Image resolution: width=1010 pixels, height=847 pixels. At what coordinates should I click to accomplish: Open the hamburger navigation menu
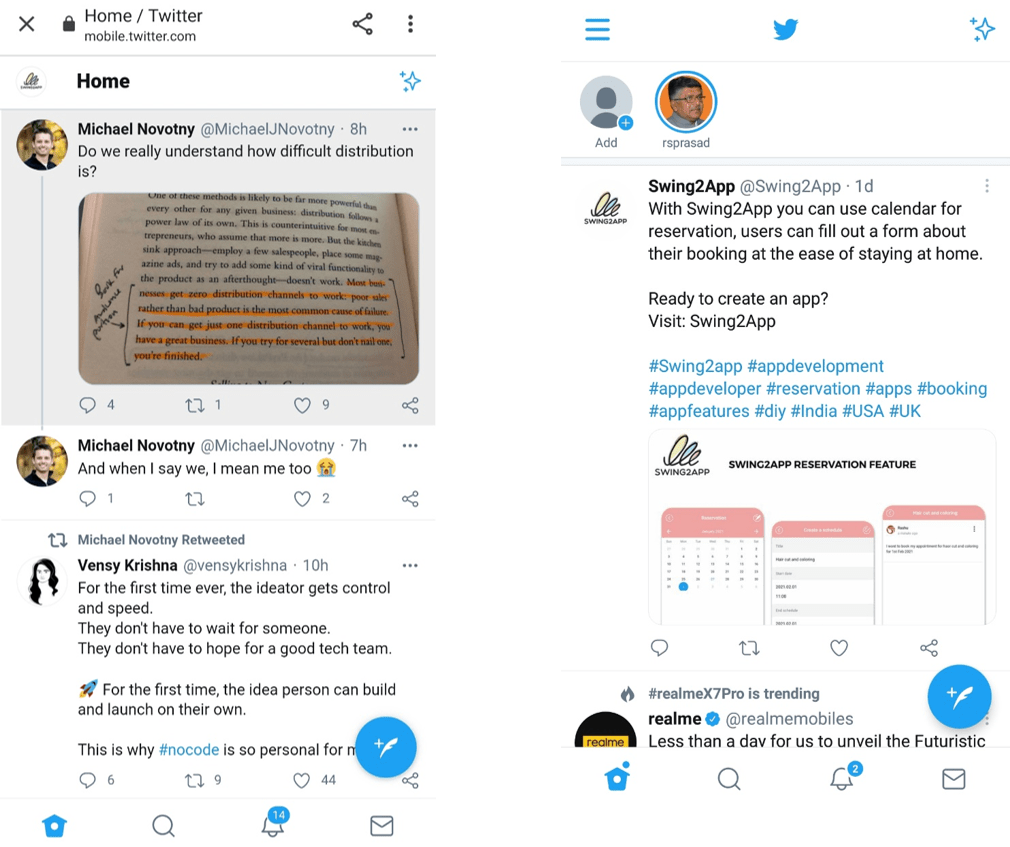click(x=597, y=30)
